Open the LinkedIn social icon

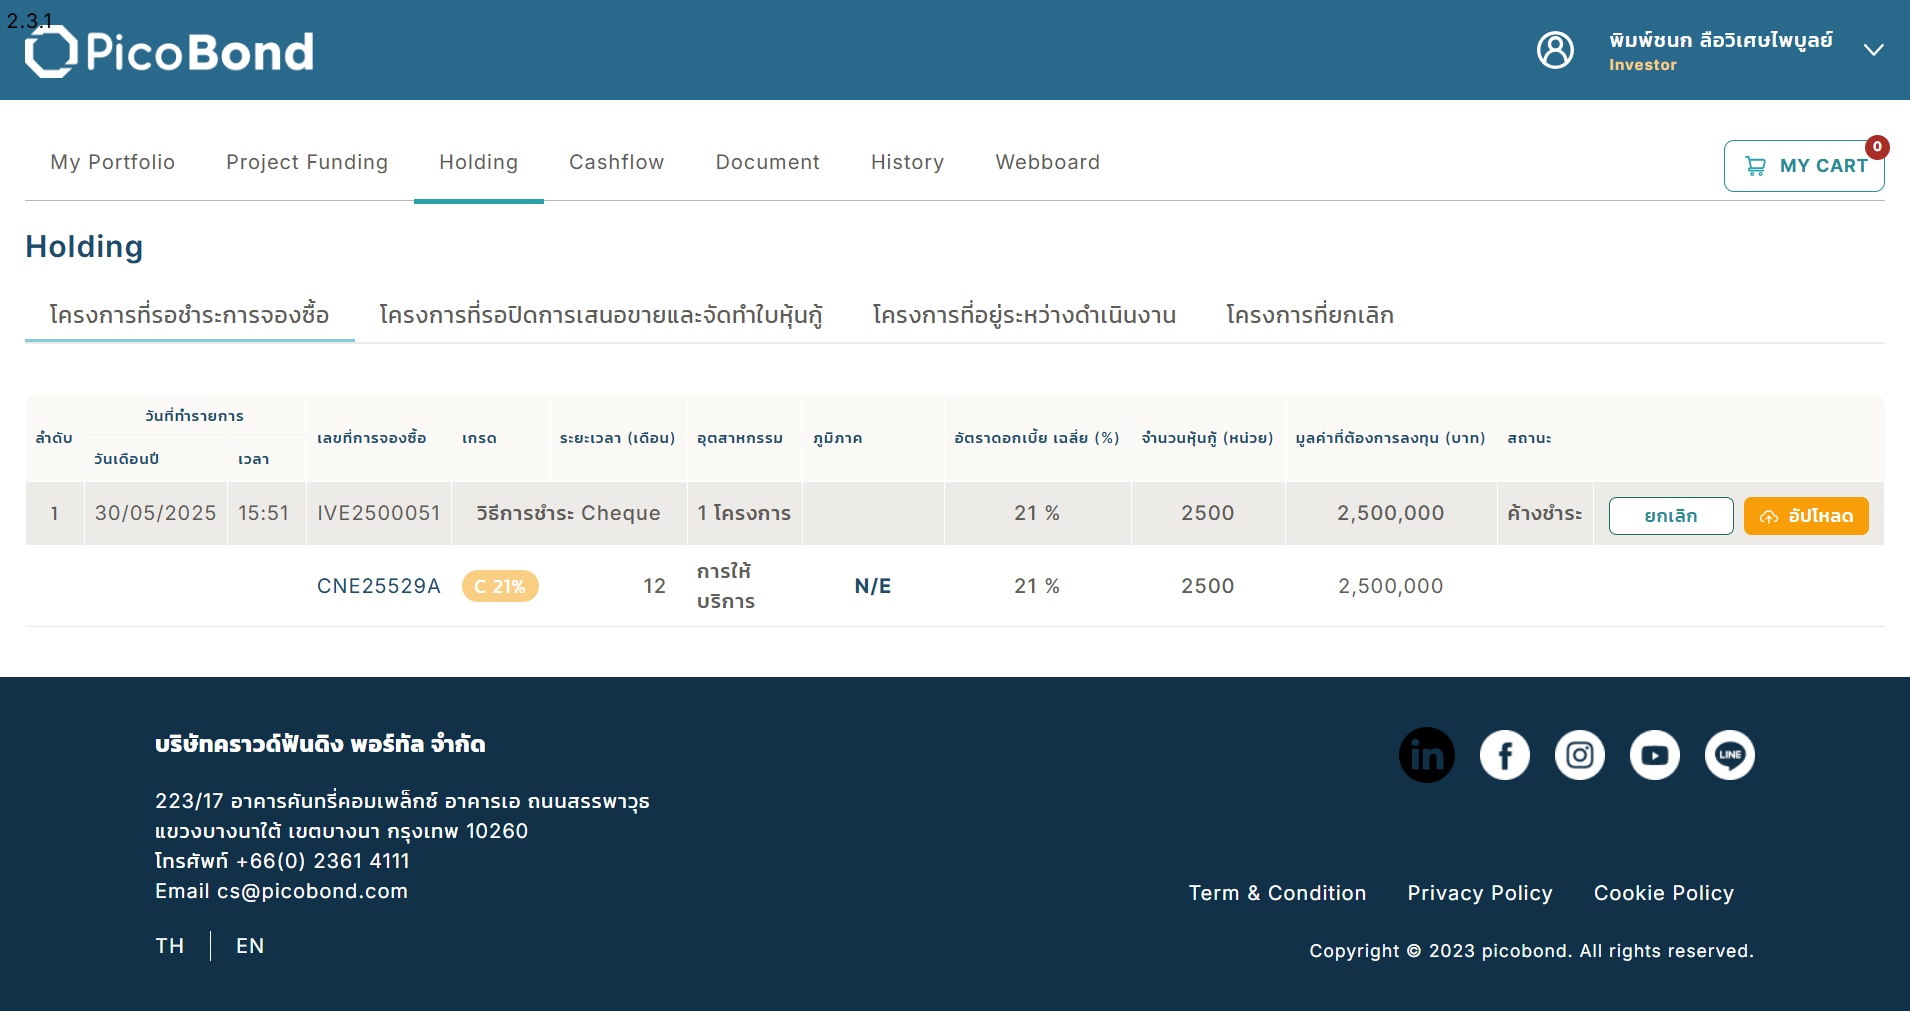[x=1427, y=755]
